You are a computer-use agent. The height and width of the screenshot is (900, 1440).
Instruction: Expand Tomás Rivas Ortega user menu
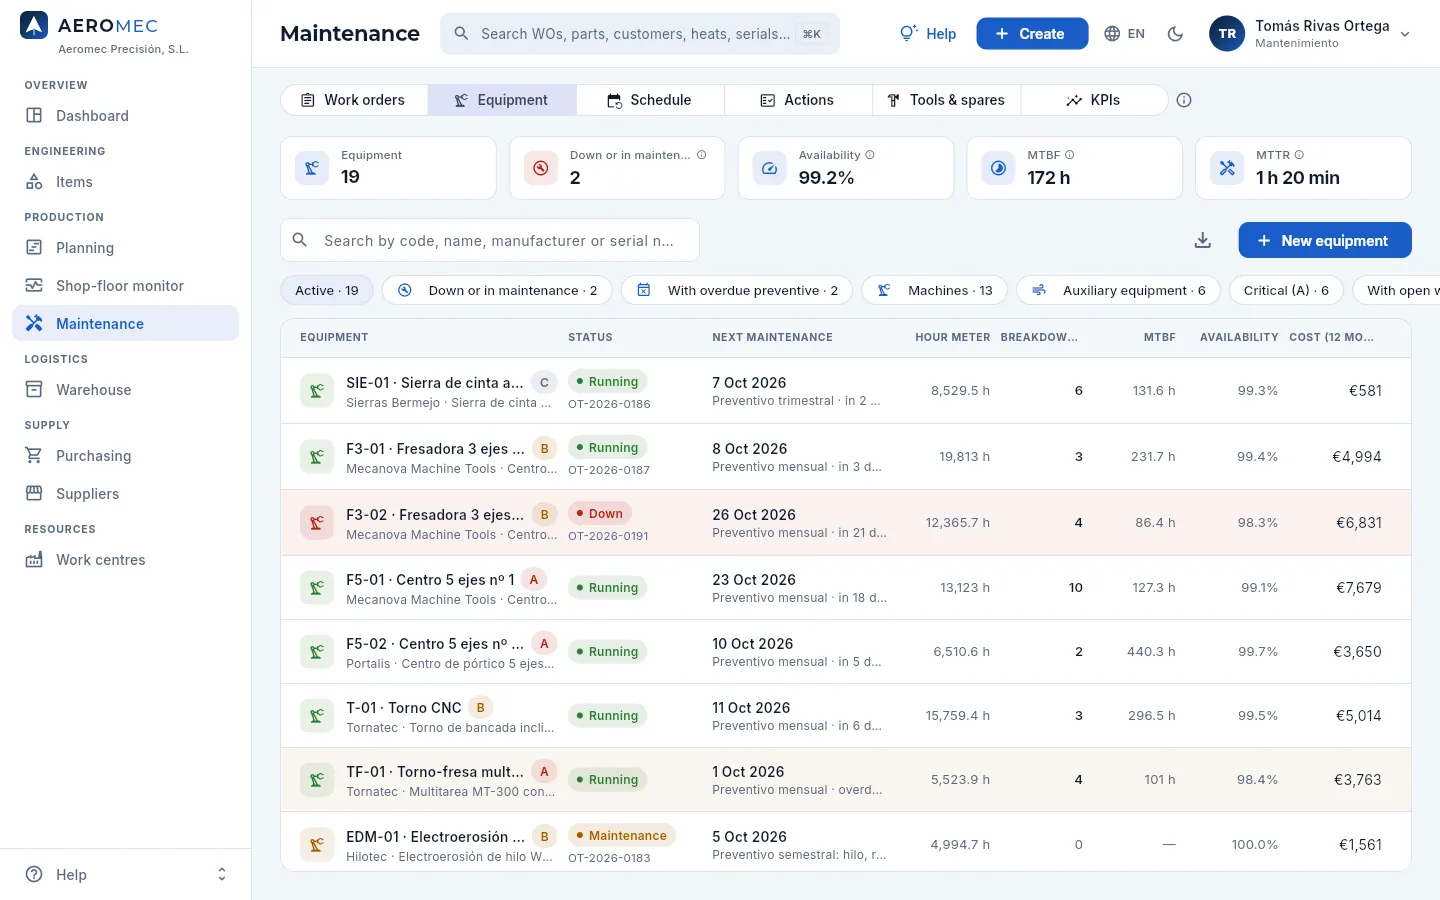click(x=1310, y=34)
